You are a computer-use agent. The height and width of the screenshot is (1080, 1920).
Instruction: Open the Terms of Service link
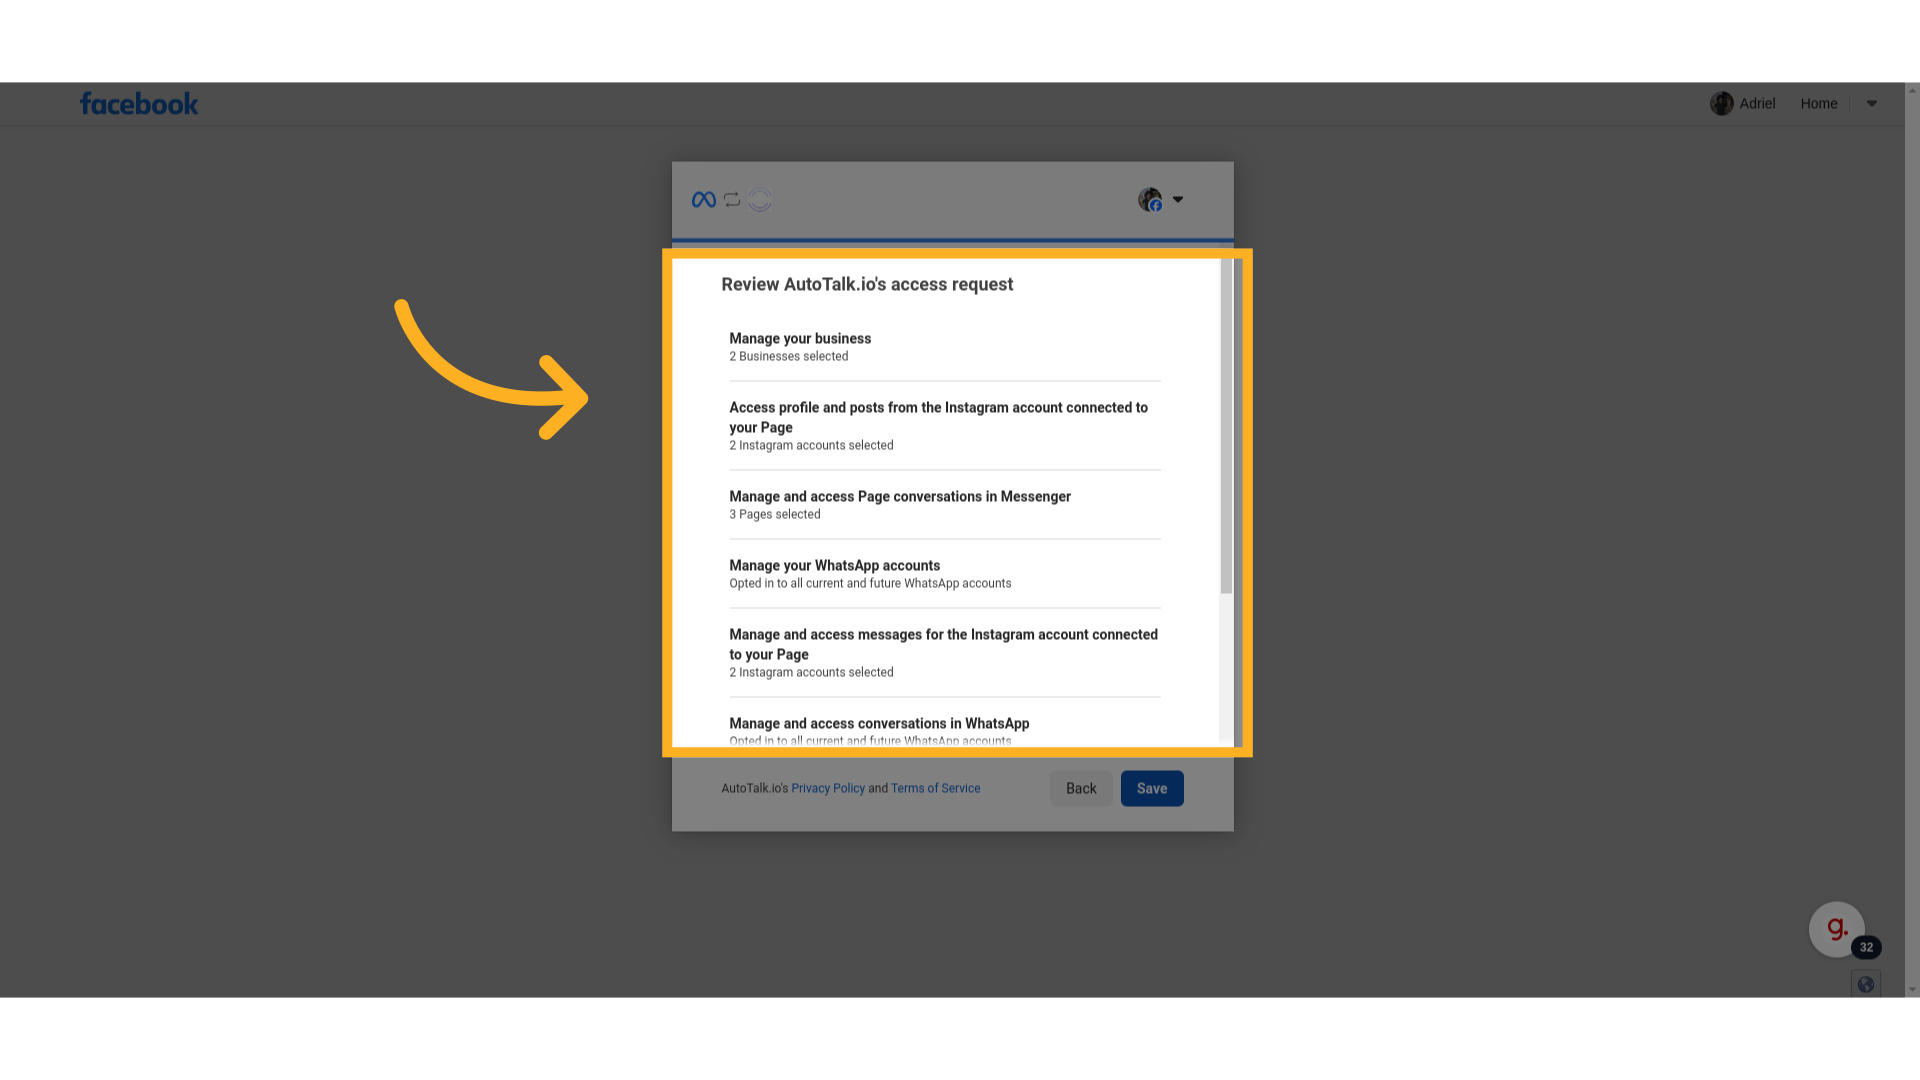point(935,789)
